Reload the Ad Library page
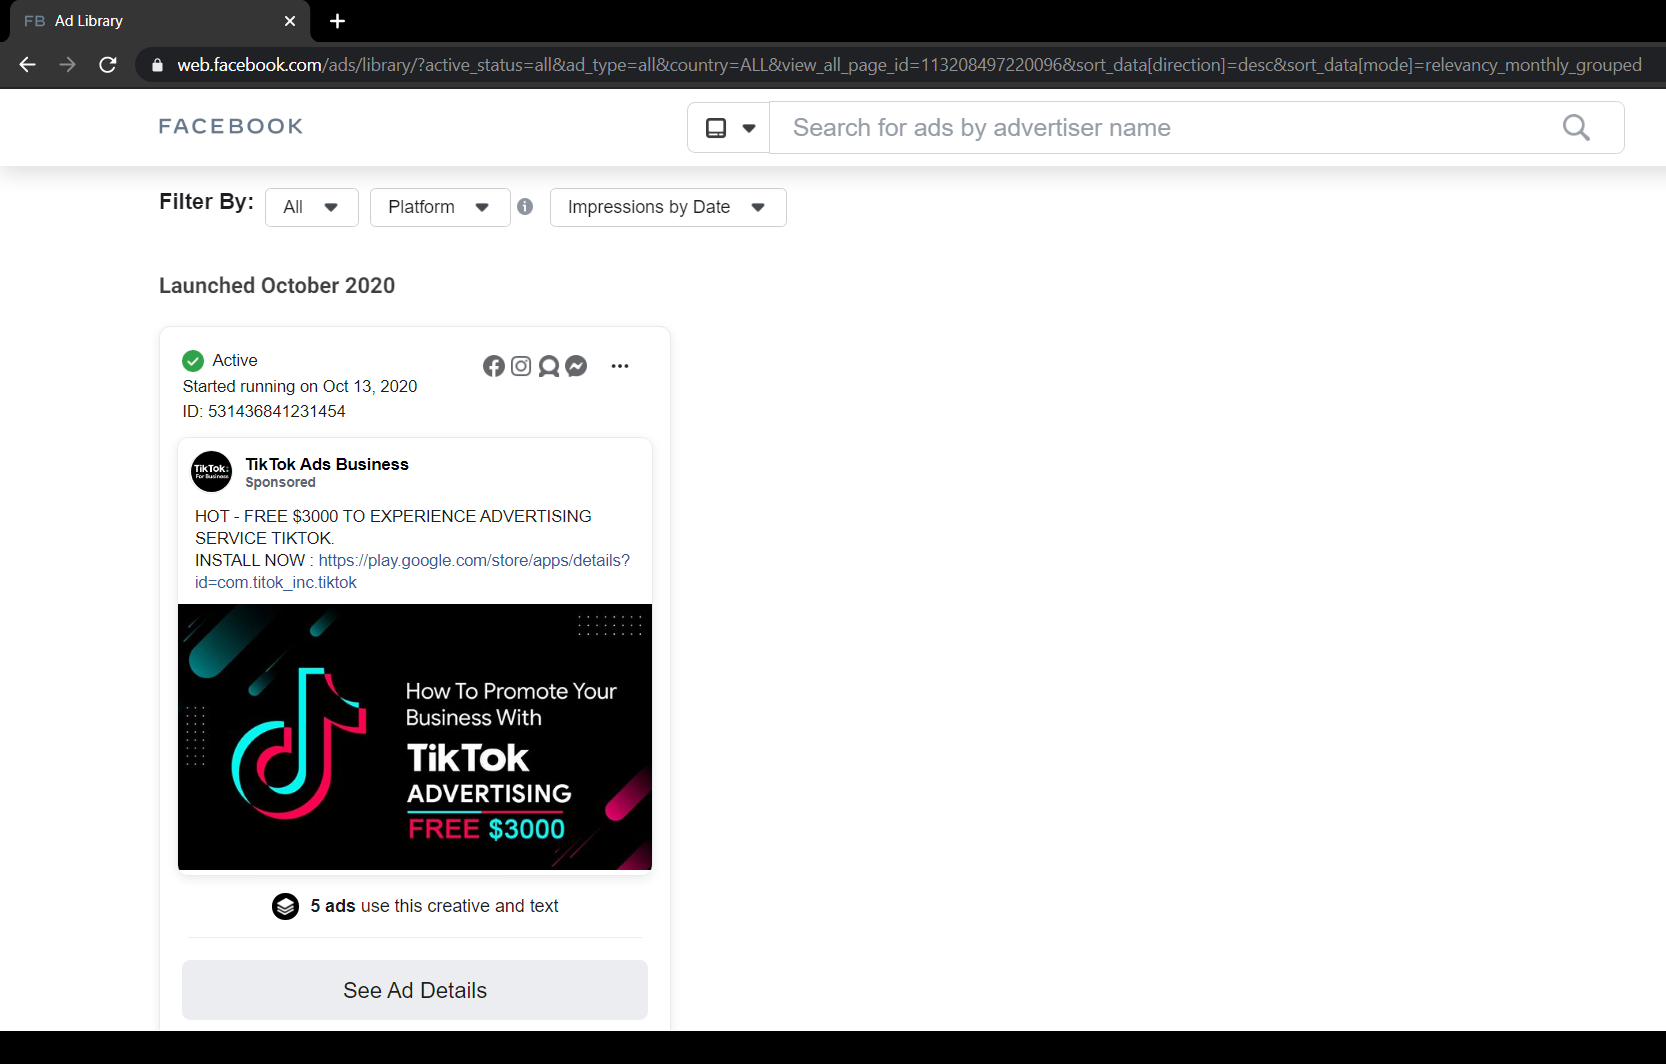 coord(108,65)
